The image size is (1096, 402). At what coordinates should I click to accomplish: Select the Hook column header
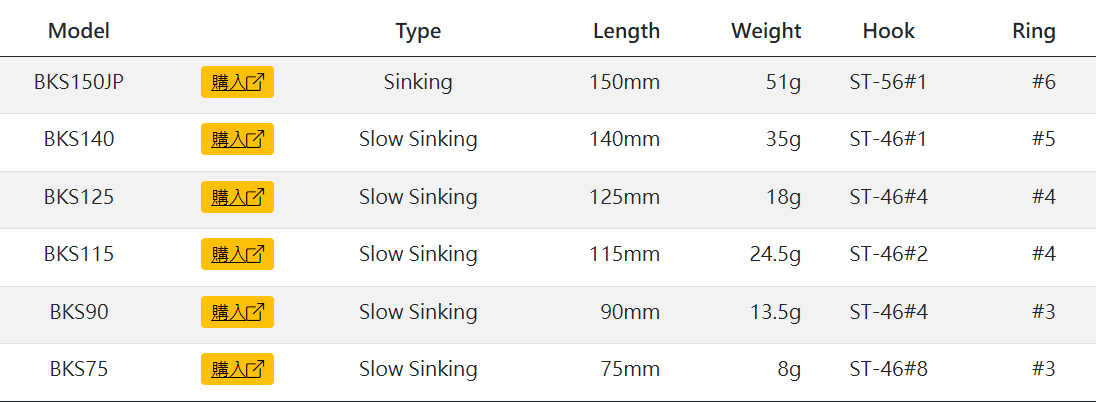coord(888,31)
